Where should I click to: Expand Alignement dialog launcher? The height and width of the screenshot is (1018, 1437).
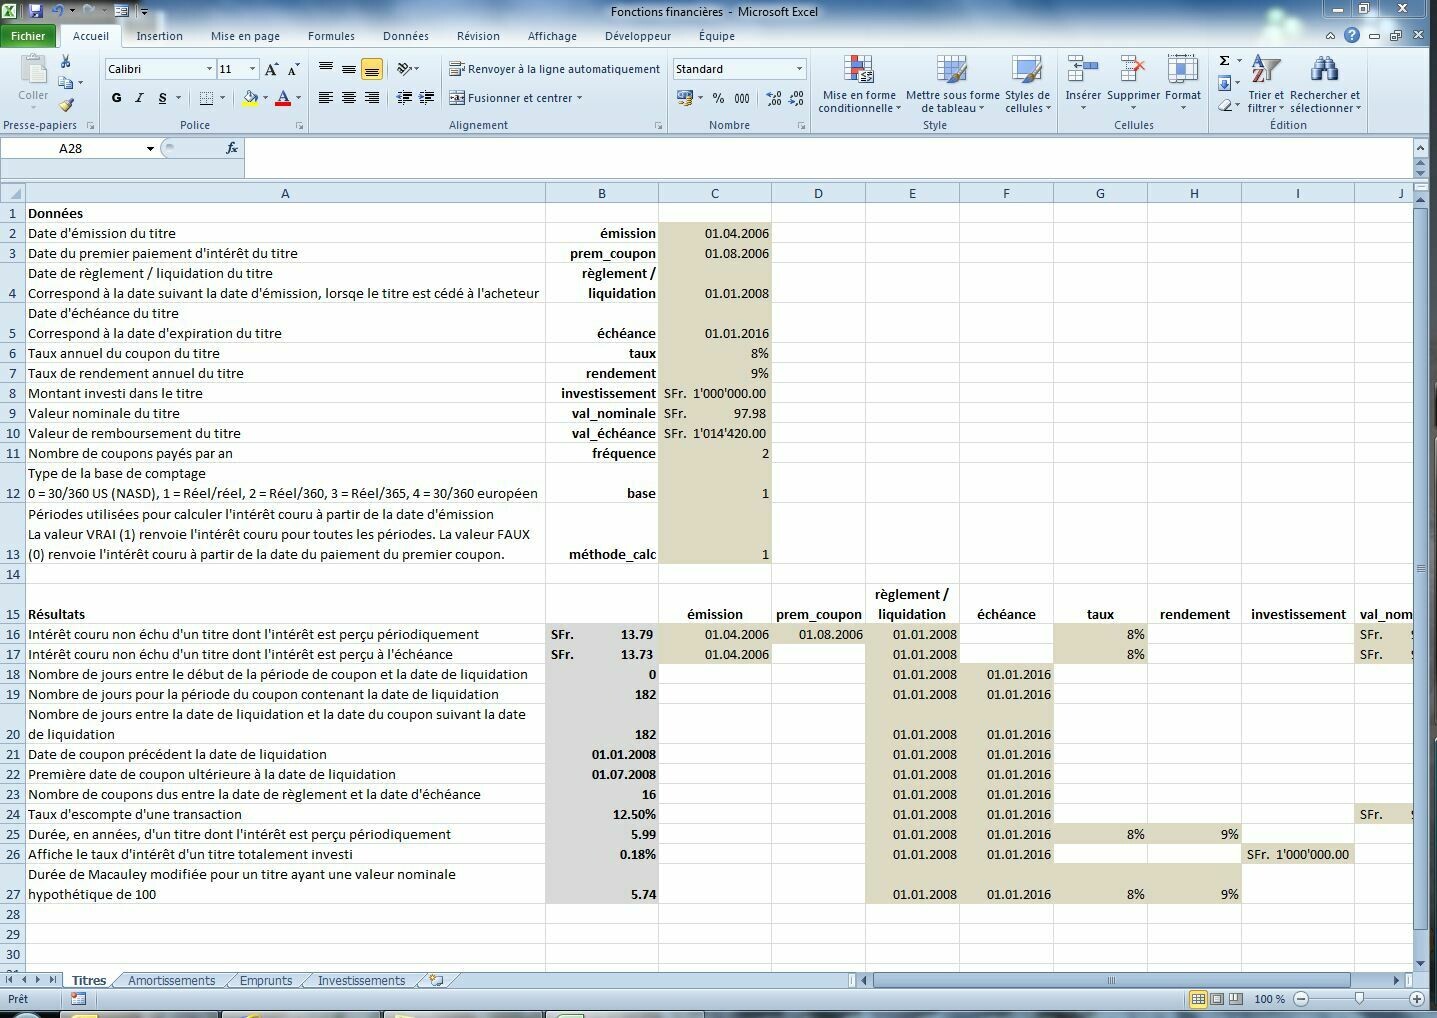coord(658,126)
